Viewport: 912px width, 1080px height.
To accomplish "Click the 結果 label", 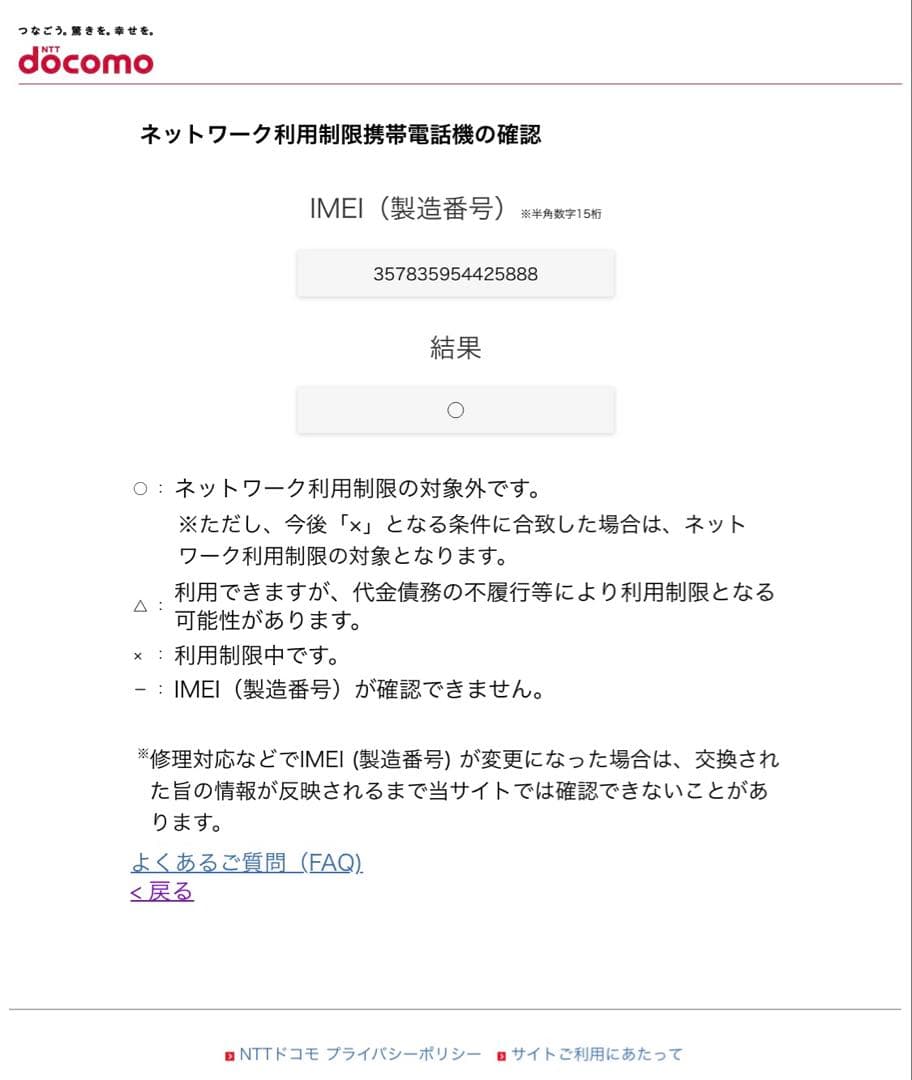I will point(455,347).
